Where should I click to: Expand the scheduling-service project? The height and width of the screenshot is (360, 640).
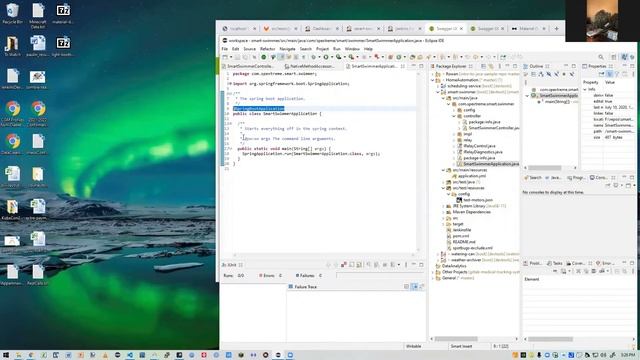tap(438, 86)
